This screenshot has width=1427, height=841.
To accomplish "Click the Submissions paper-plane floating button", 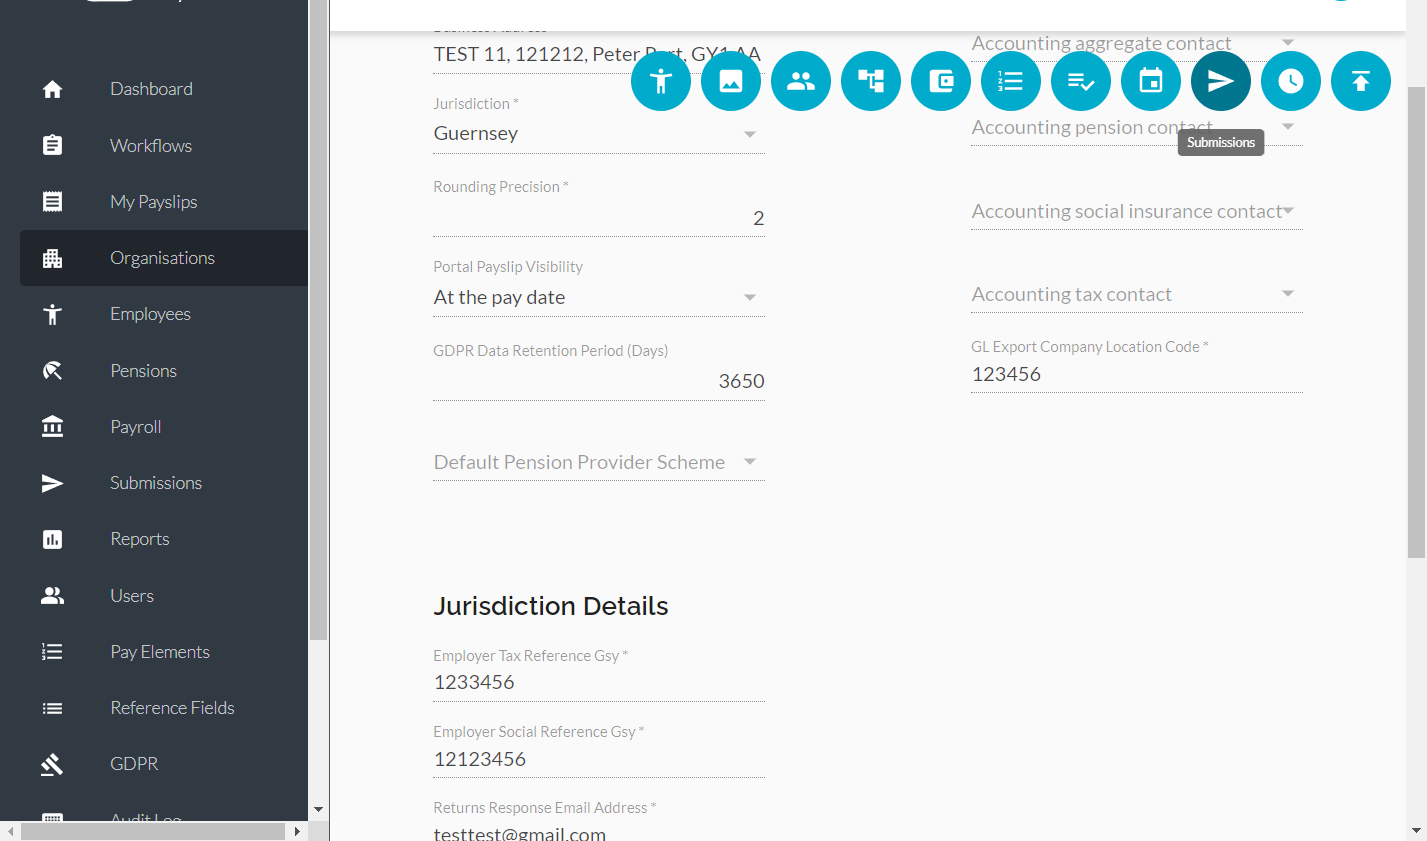I will coord(1221,81).
